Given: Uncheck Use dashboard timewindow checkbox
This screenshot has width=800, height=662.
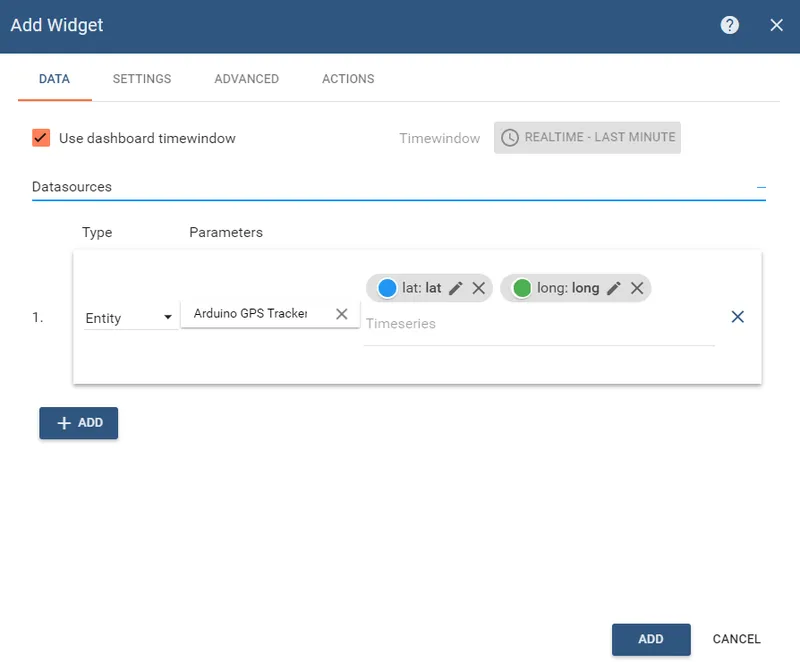Looking at the screenshot, I should point(41,138).
